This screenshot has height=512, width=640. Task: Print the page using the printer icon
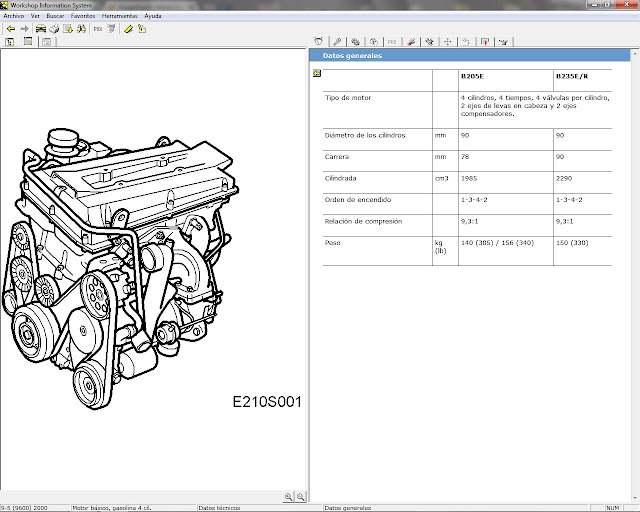coord(54,29)
